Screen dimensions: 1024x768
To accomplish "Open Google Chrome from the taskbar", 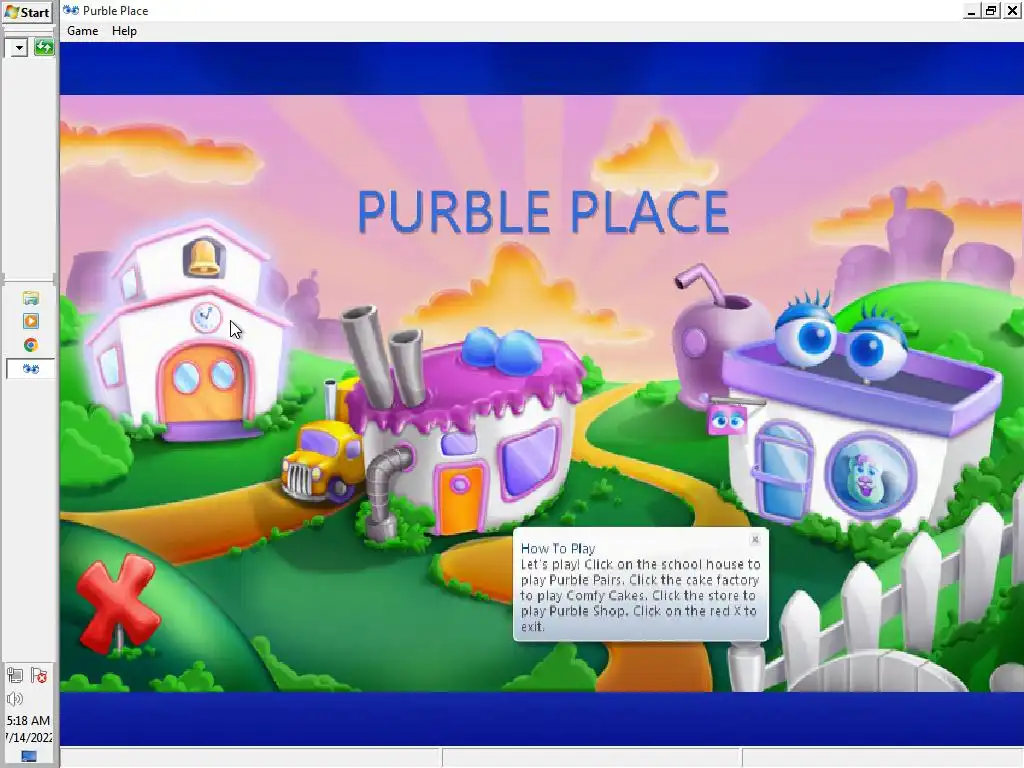I will pos(31,345).
